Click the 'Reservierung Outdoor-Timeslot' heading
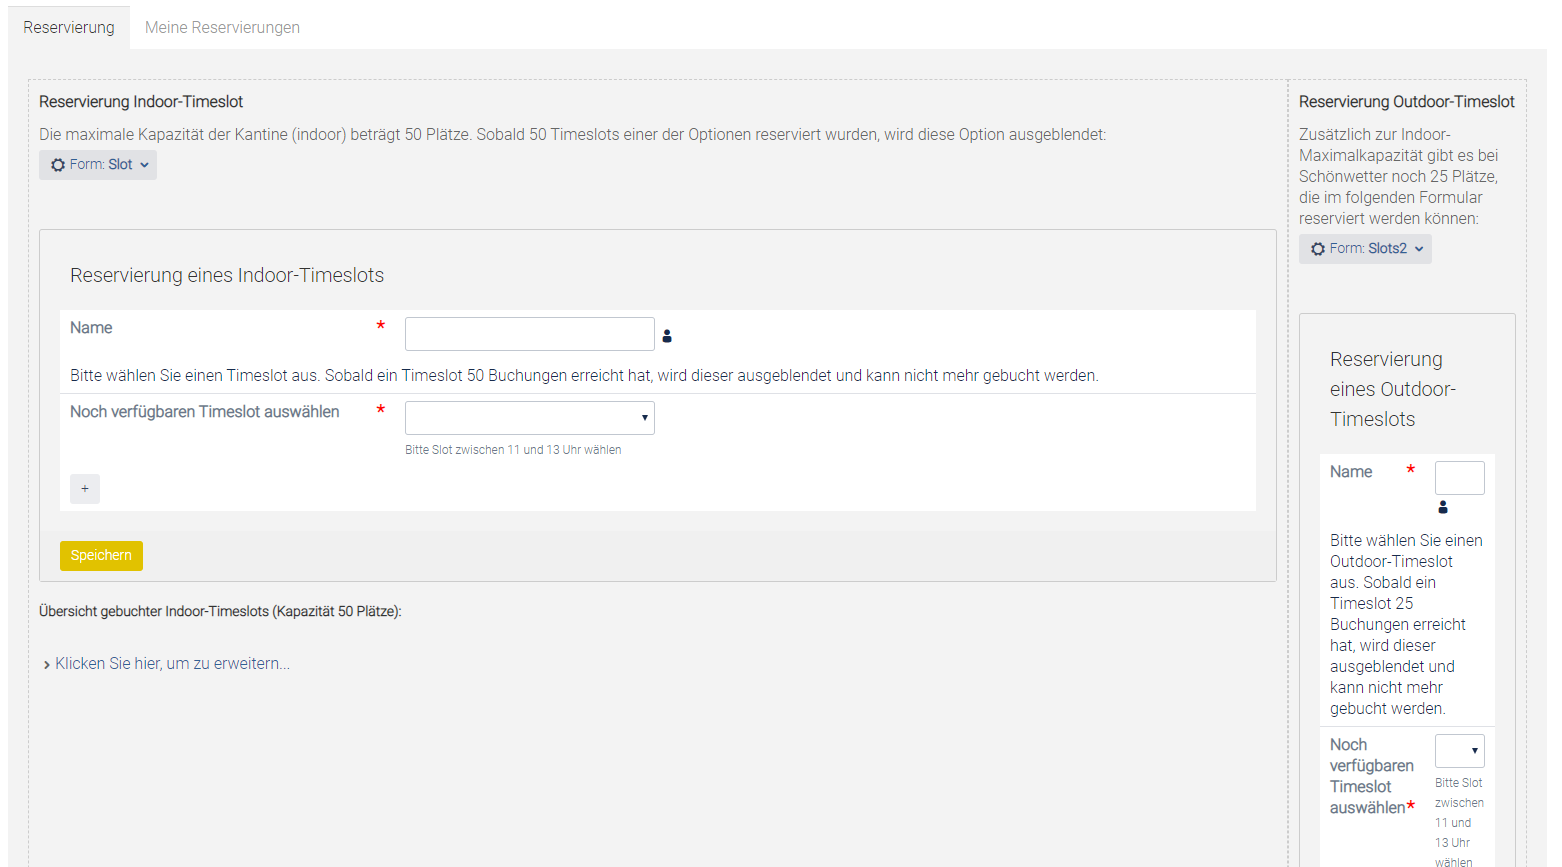The width and height of the screenshot is (1562, 867). tap(1406, 102)
